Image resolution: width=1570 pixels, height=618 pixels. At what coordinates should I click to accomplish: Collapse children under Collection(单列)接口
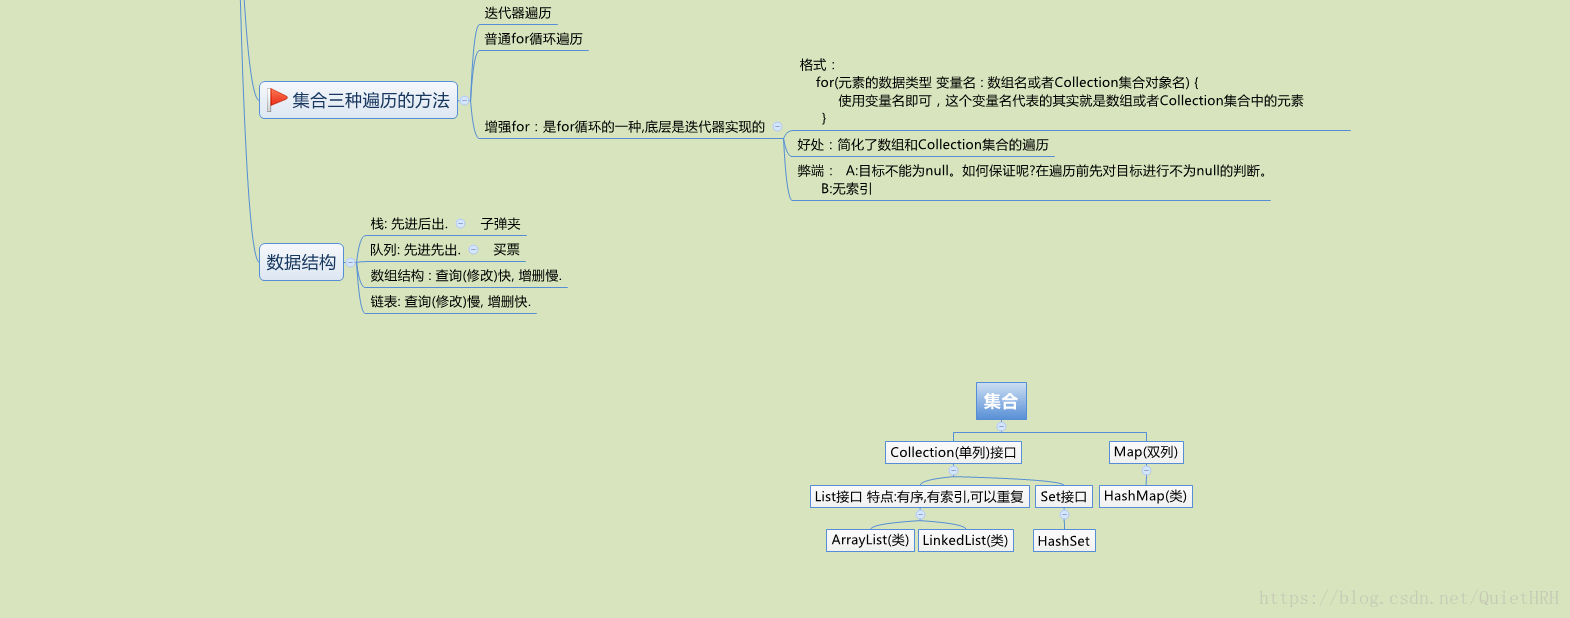(953, 470)
